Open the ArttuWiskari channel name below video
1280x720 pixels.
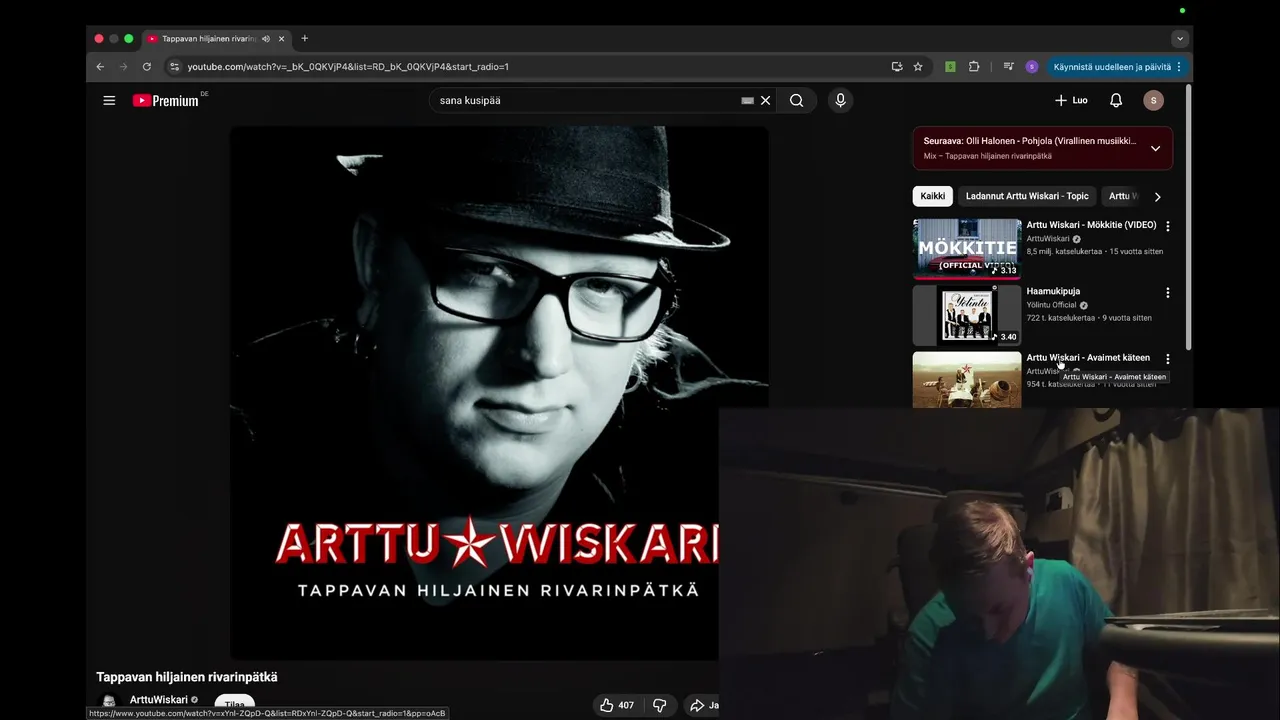click(158, 700)
